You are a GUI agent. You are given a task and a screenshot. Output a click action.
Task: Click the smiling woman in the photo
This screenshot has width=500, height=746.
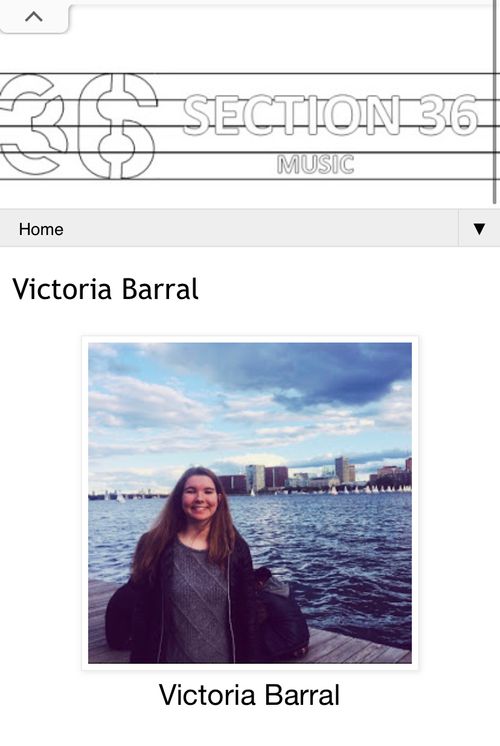(x=199, y=566)
